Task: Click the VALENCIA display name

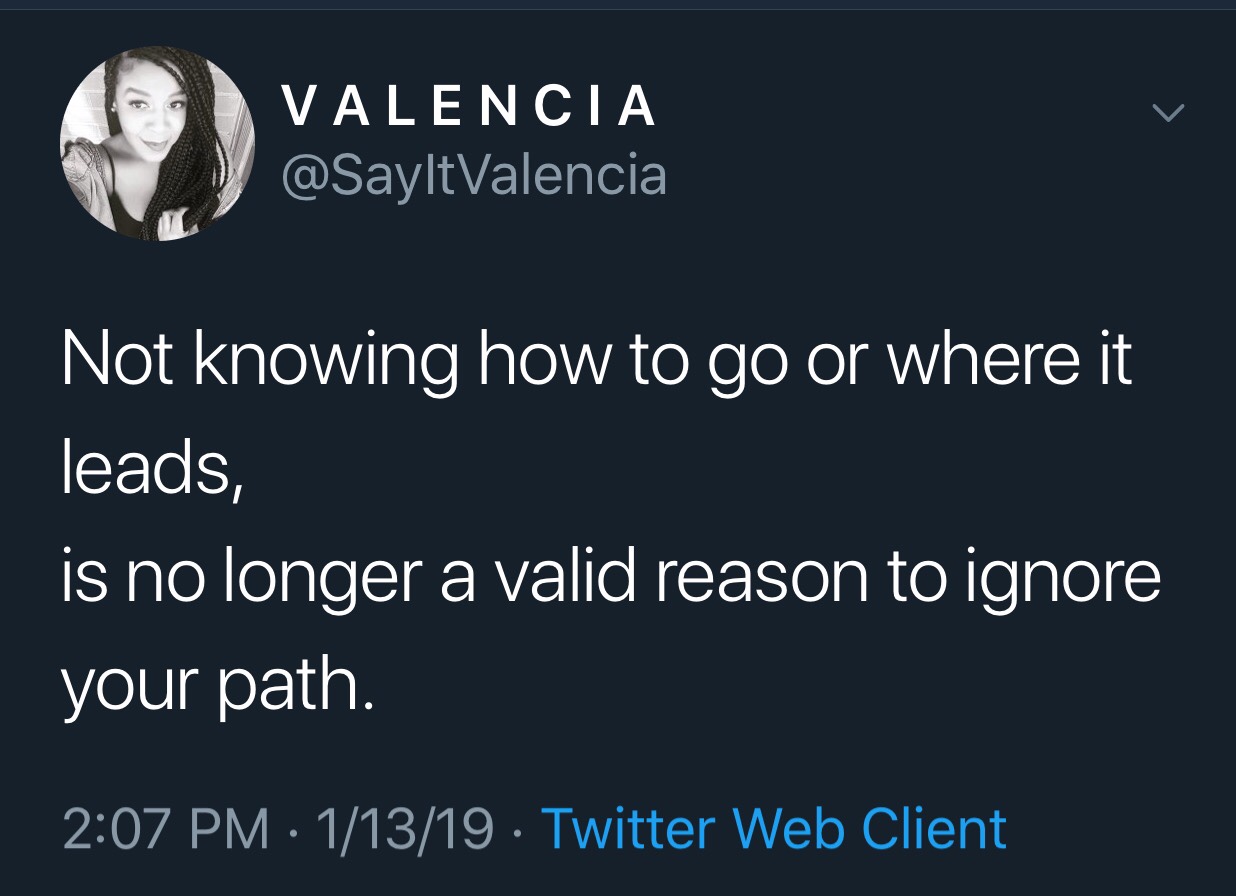Action: 469,107
